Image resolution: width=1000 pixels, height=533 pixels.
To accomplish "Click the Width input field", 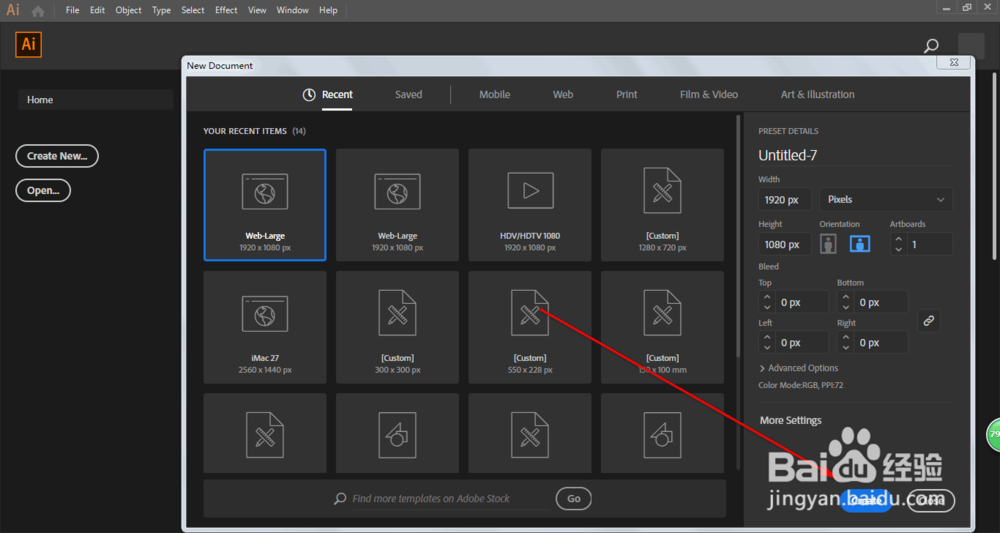I will tap(784, 200).
